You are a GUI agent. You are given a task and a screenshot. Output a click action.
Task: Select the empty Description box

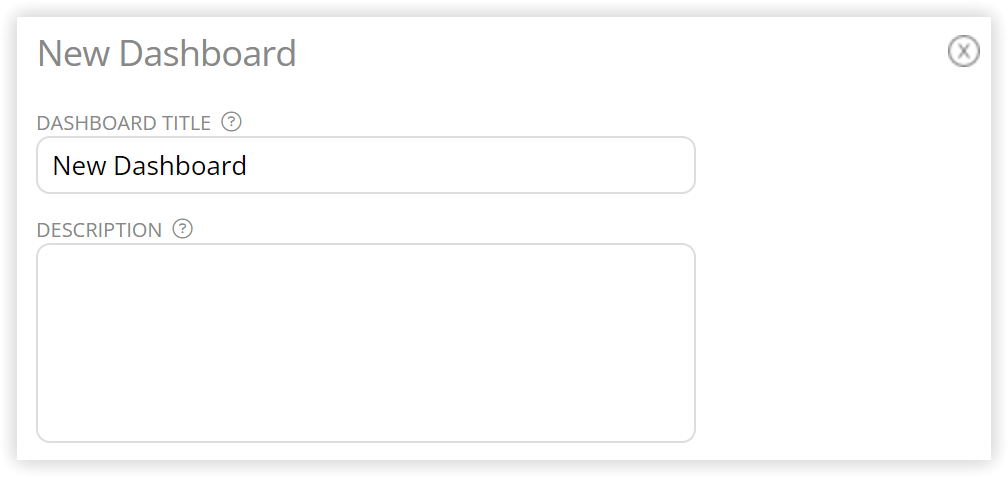point(366,343)
